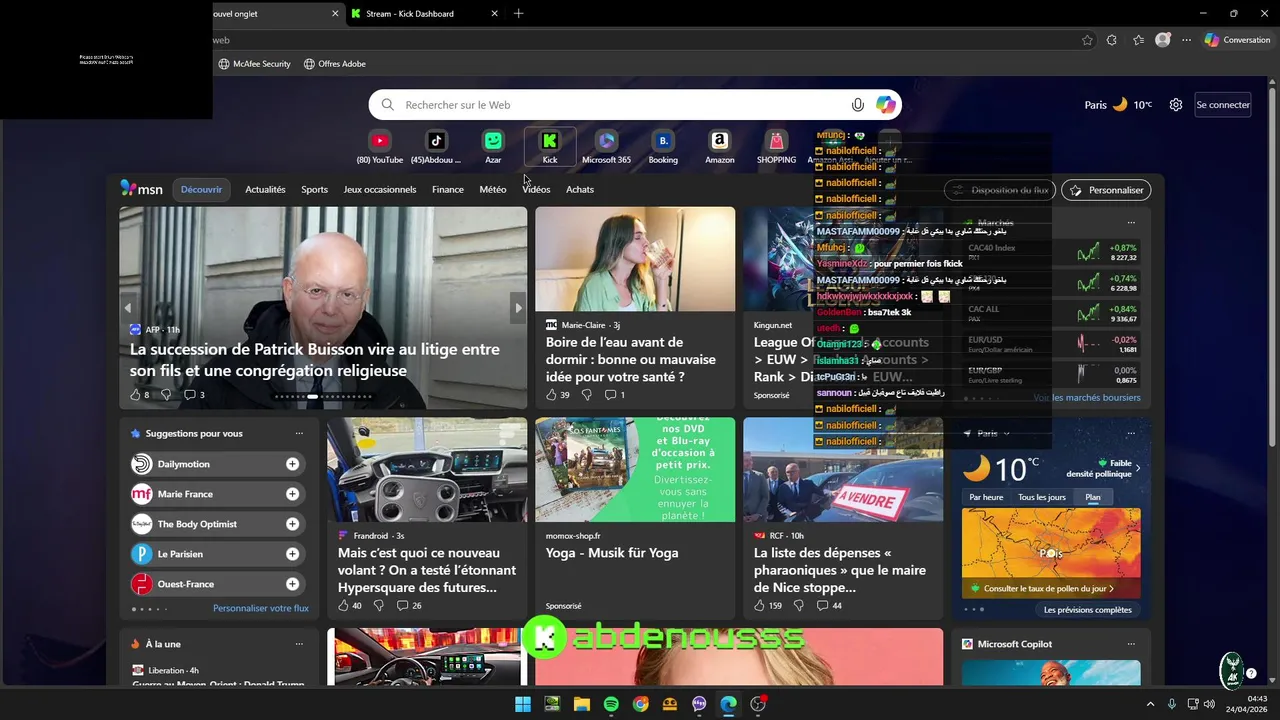Open the browser profile avatar
Image resolution: width=1280 pixels, height=720 pixels.
1162,40
